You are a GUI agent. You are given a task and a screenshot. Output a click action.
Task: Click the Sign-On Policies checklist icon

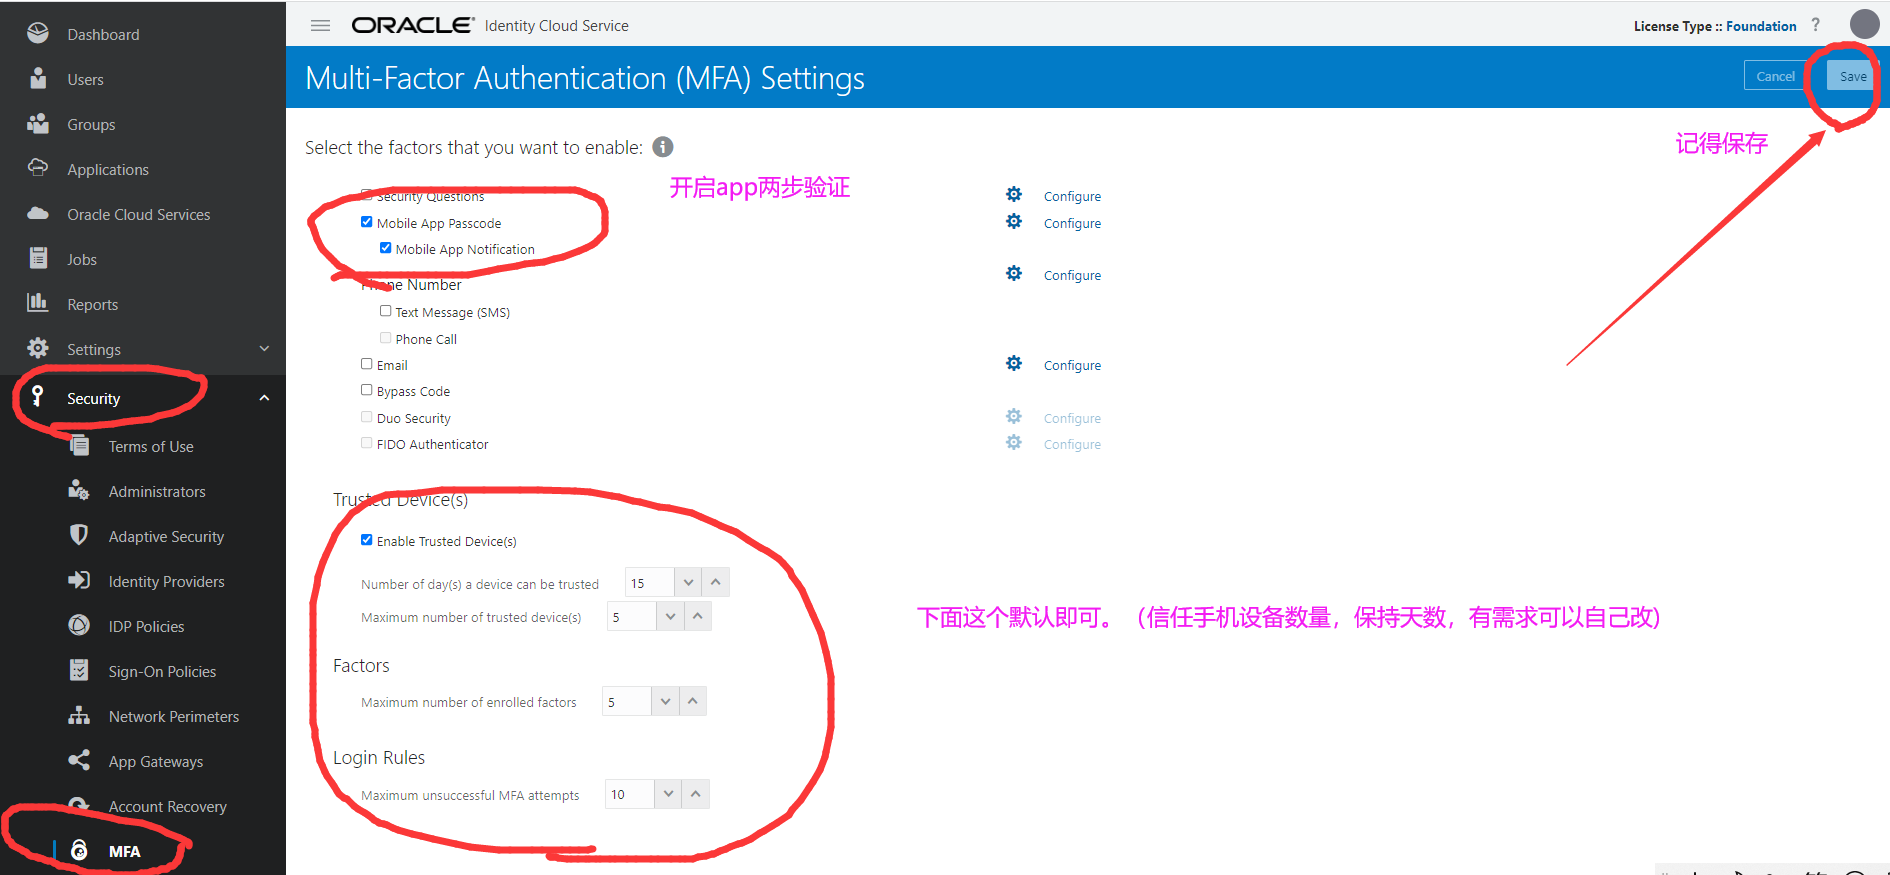(79, 670)
